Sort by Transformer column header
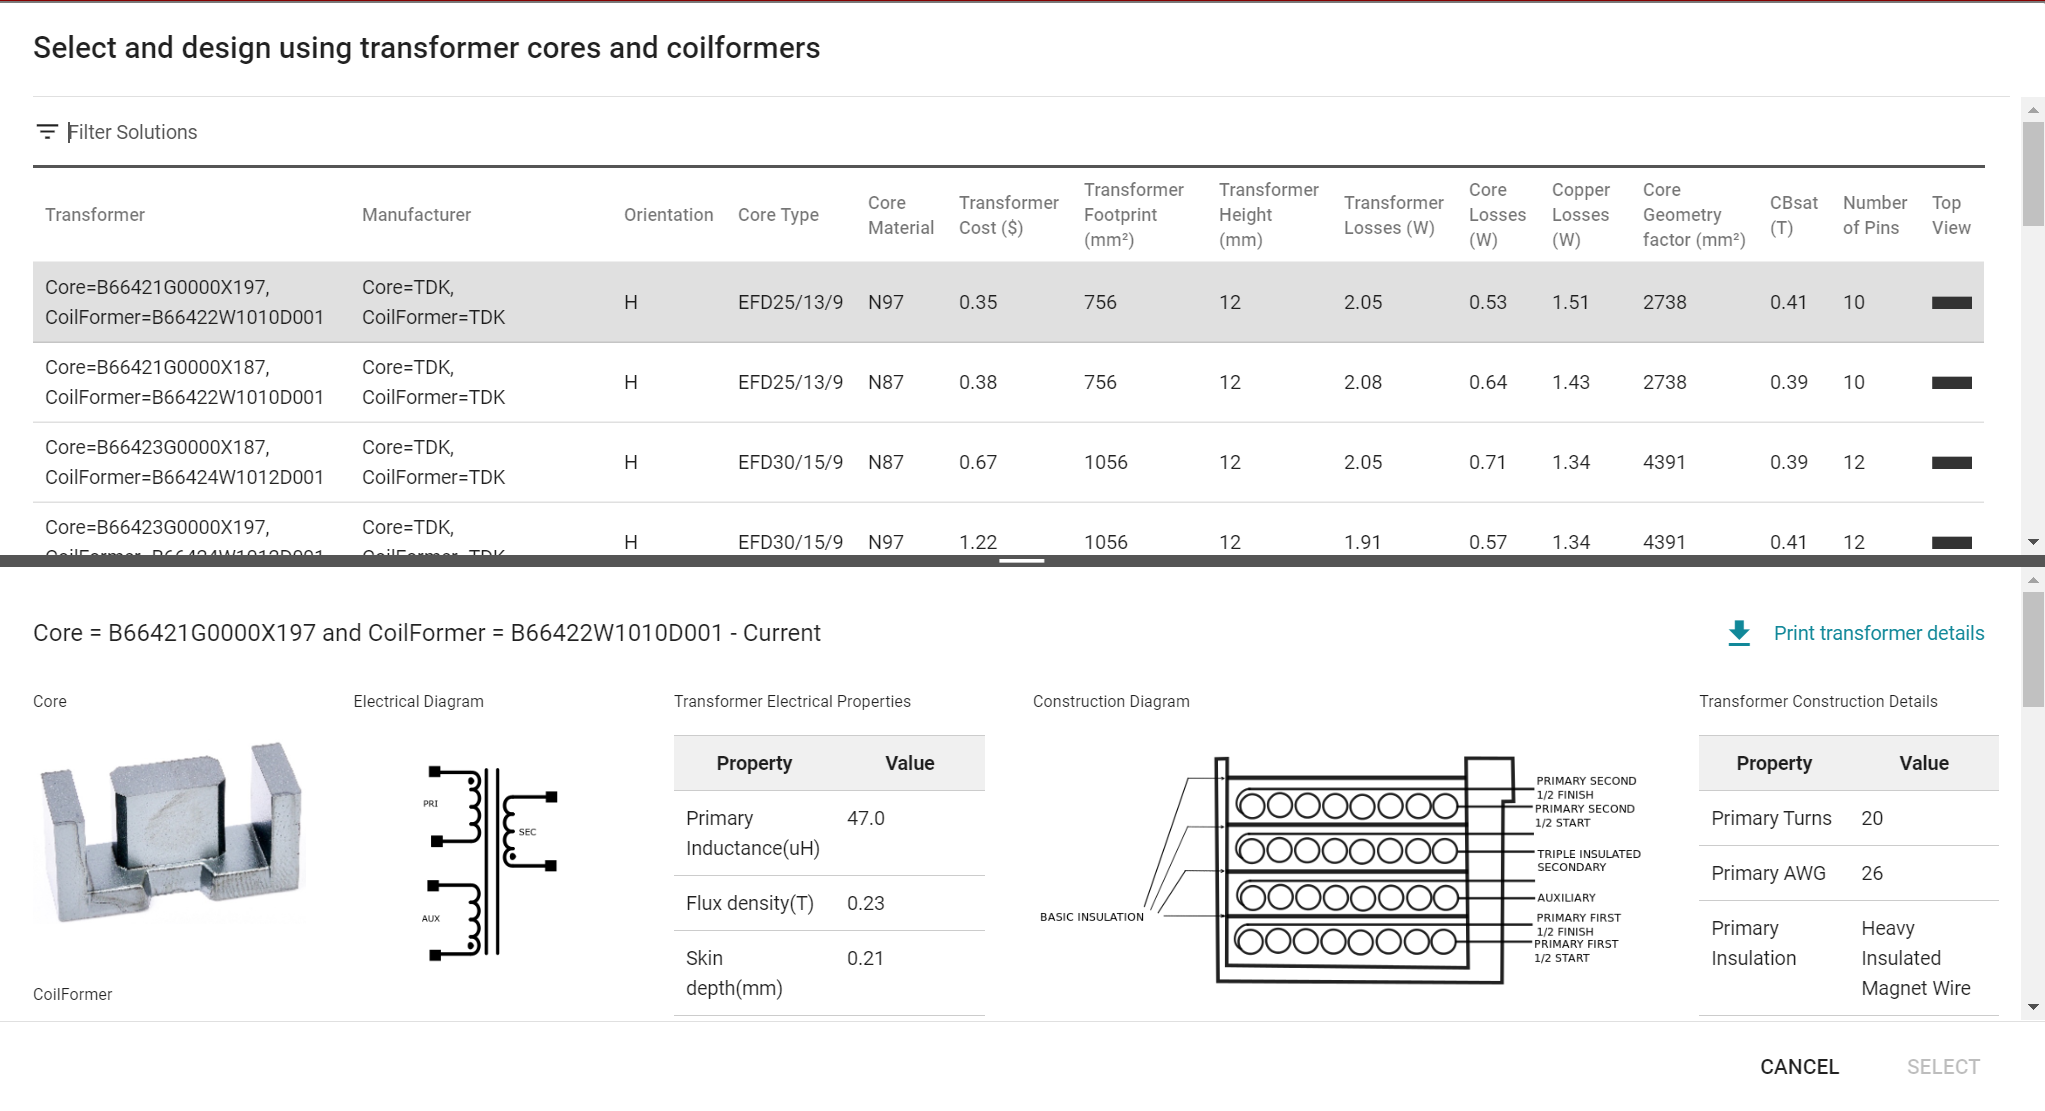Viewport: 2045px width, 1111px height. pos(95,215)
